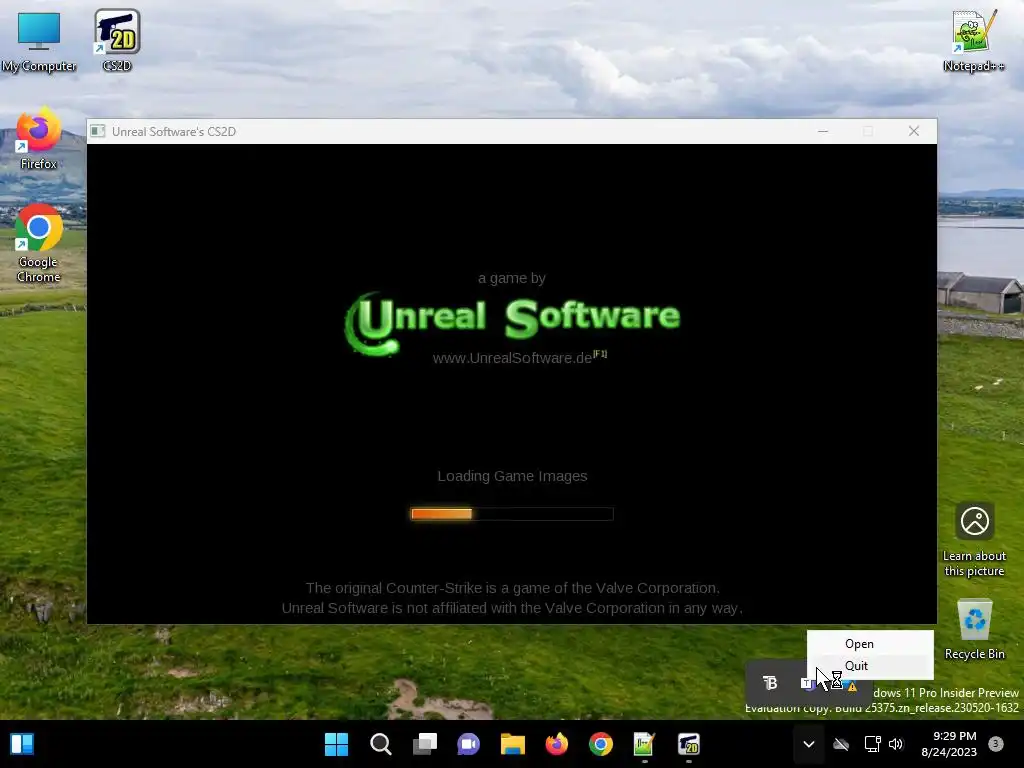This screenshot has width=1024, height=768.
Task: Select the Google Chrome desktop shortcut
Action: tap(39, 244)
